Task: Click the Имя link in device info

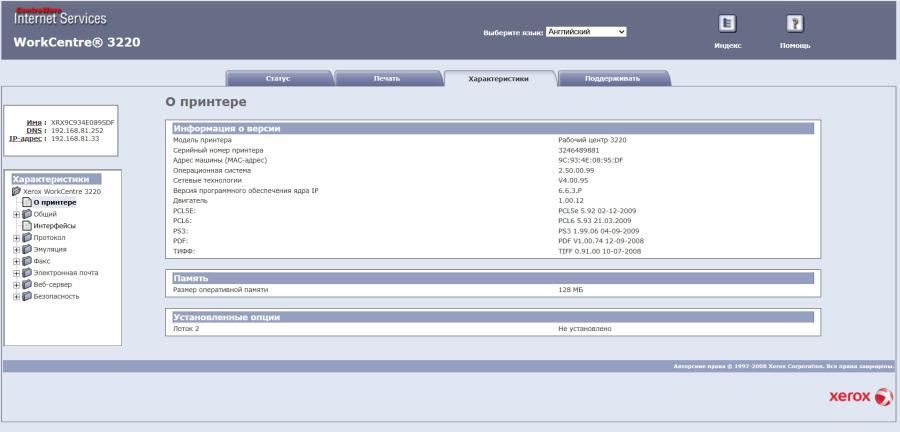Action: tap(34, 123)
